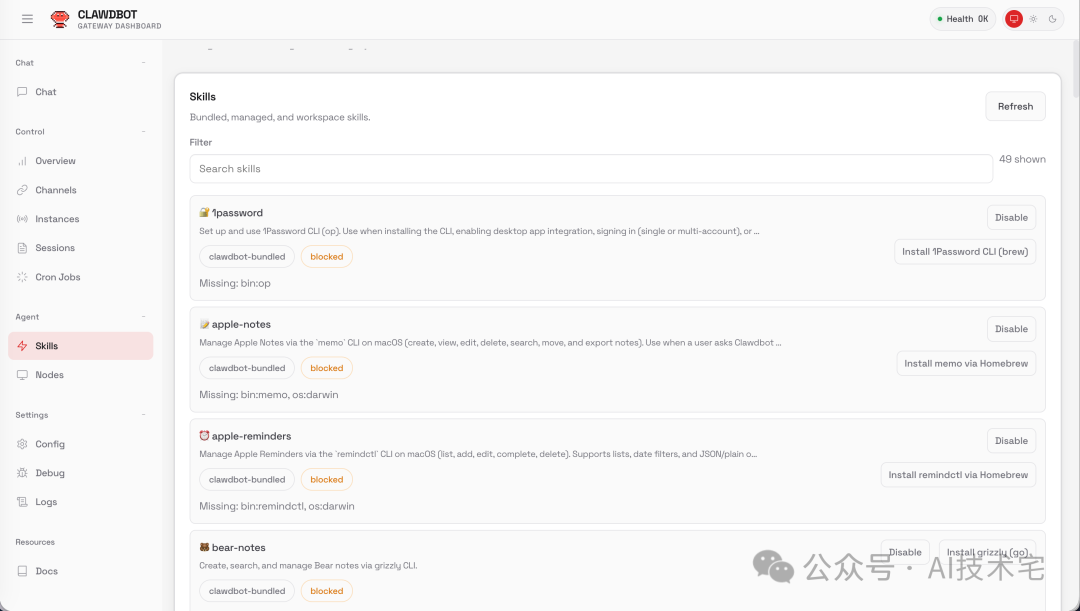The height and width of the screenshot is (611, 1080).
Task: Click bear-notes clawdbot-bundled tag
Action: pyautogui.click(x=247, y=591)
